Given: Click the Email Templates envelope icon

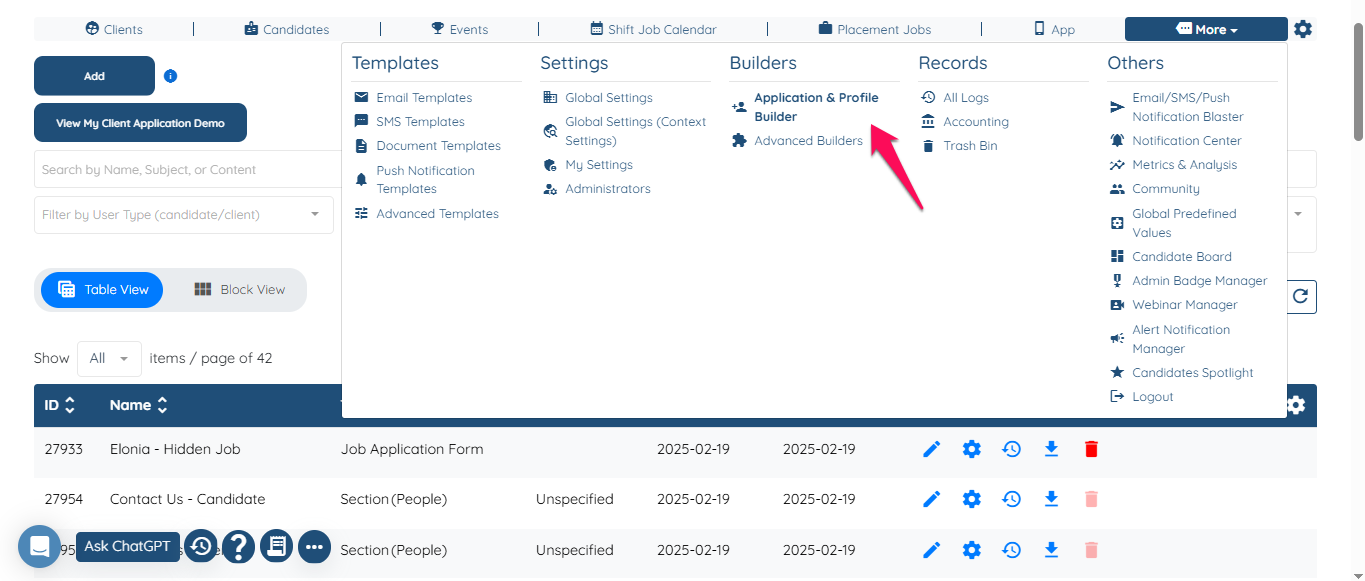Looking at the screenshot, I should (x=361, y=98).
